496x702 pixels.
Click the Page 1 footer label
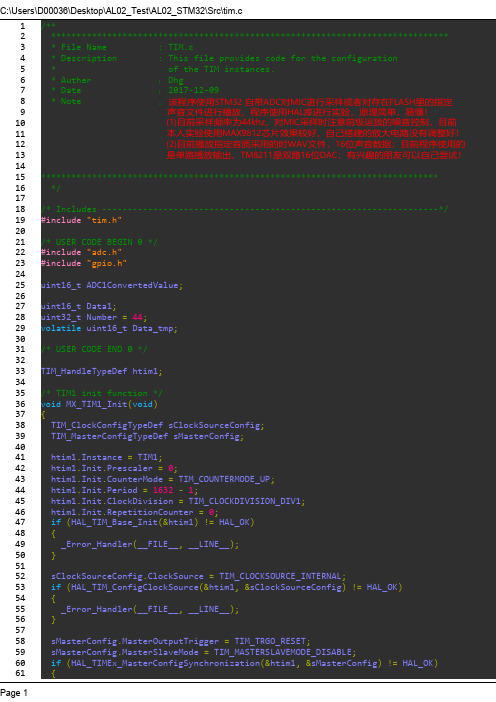pos(13,693)
